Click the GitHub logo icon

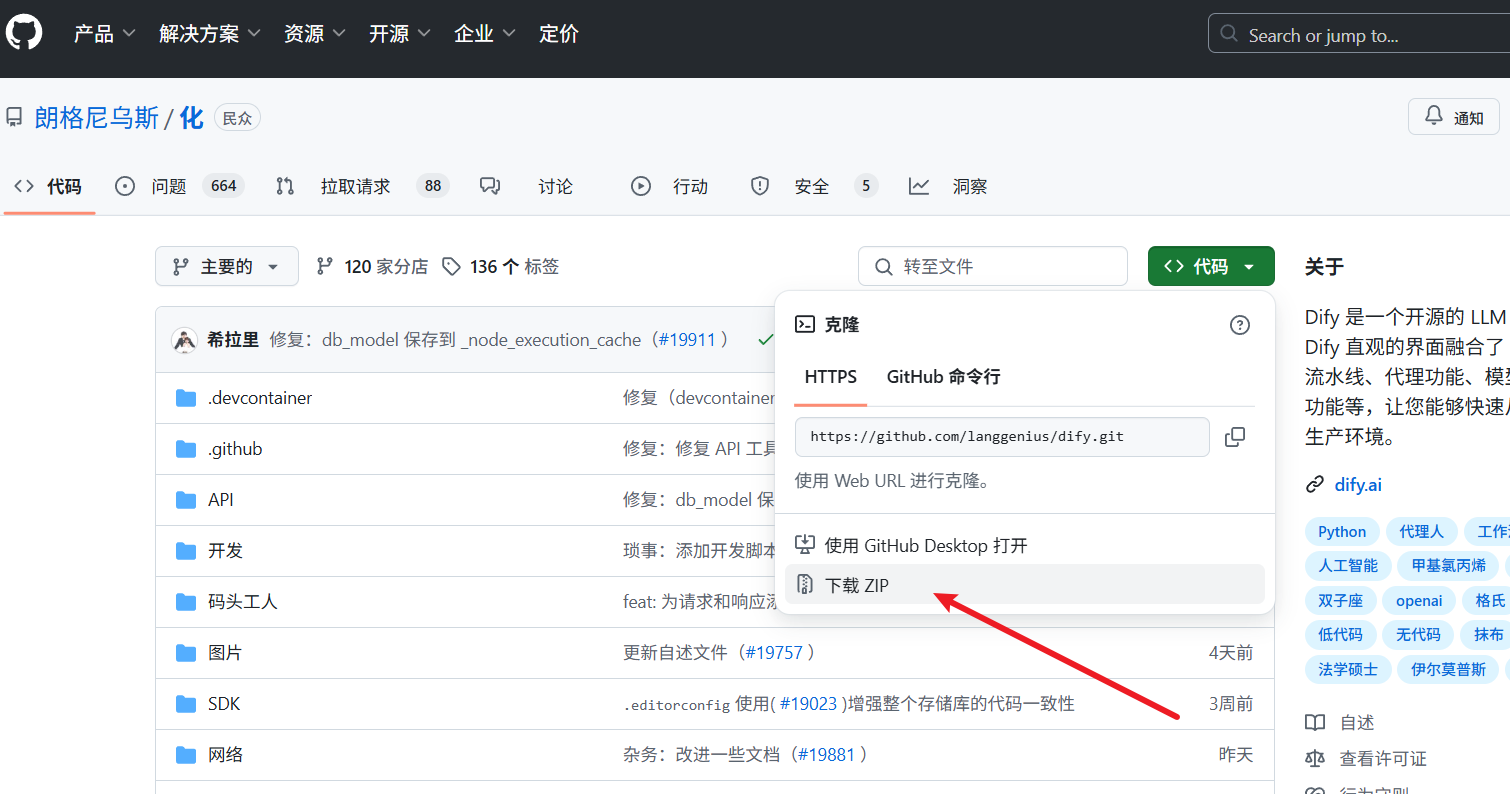[x=24, y=33]
